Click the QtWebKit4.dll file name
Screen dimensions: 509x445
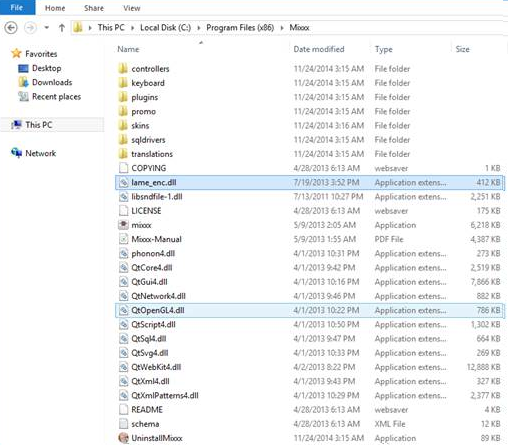[156, 367]
